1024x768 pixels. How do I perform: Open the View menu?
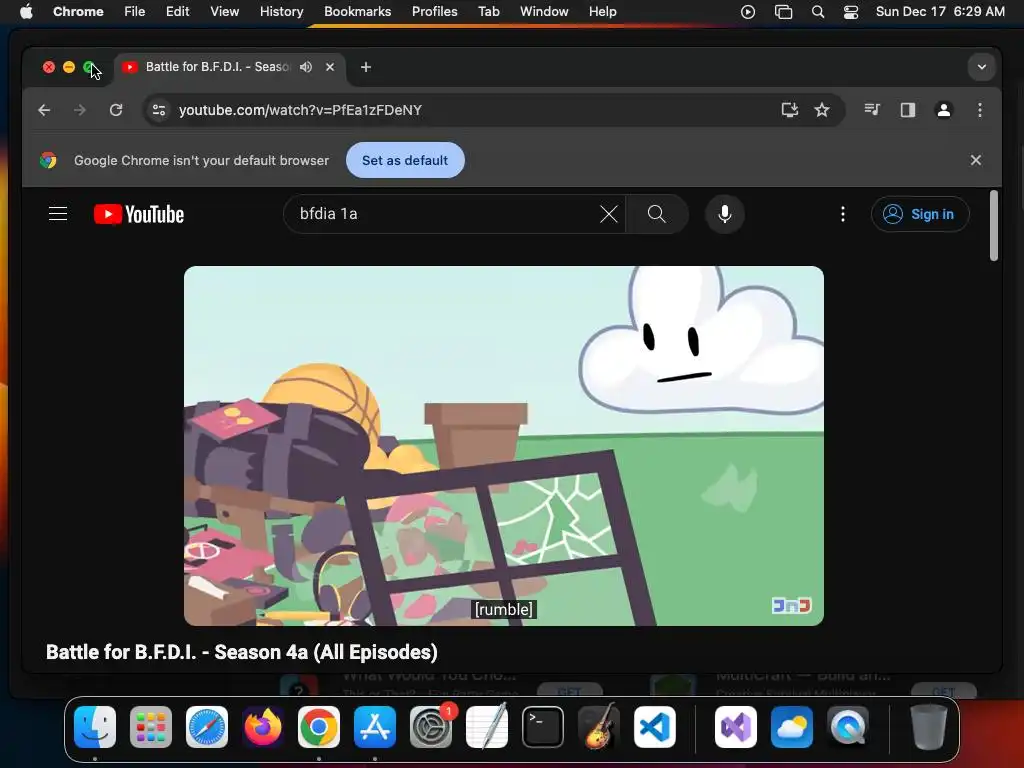click(225, 11)
